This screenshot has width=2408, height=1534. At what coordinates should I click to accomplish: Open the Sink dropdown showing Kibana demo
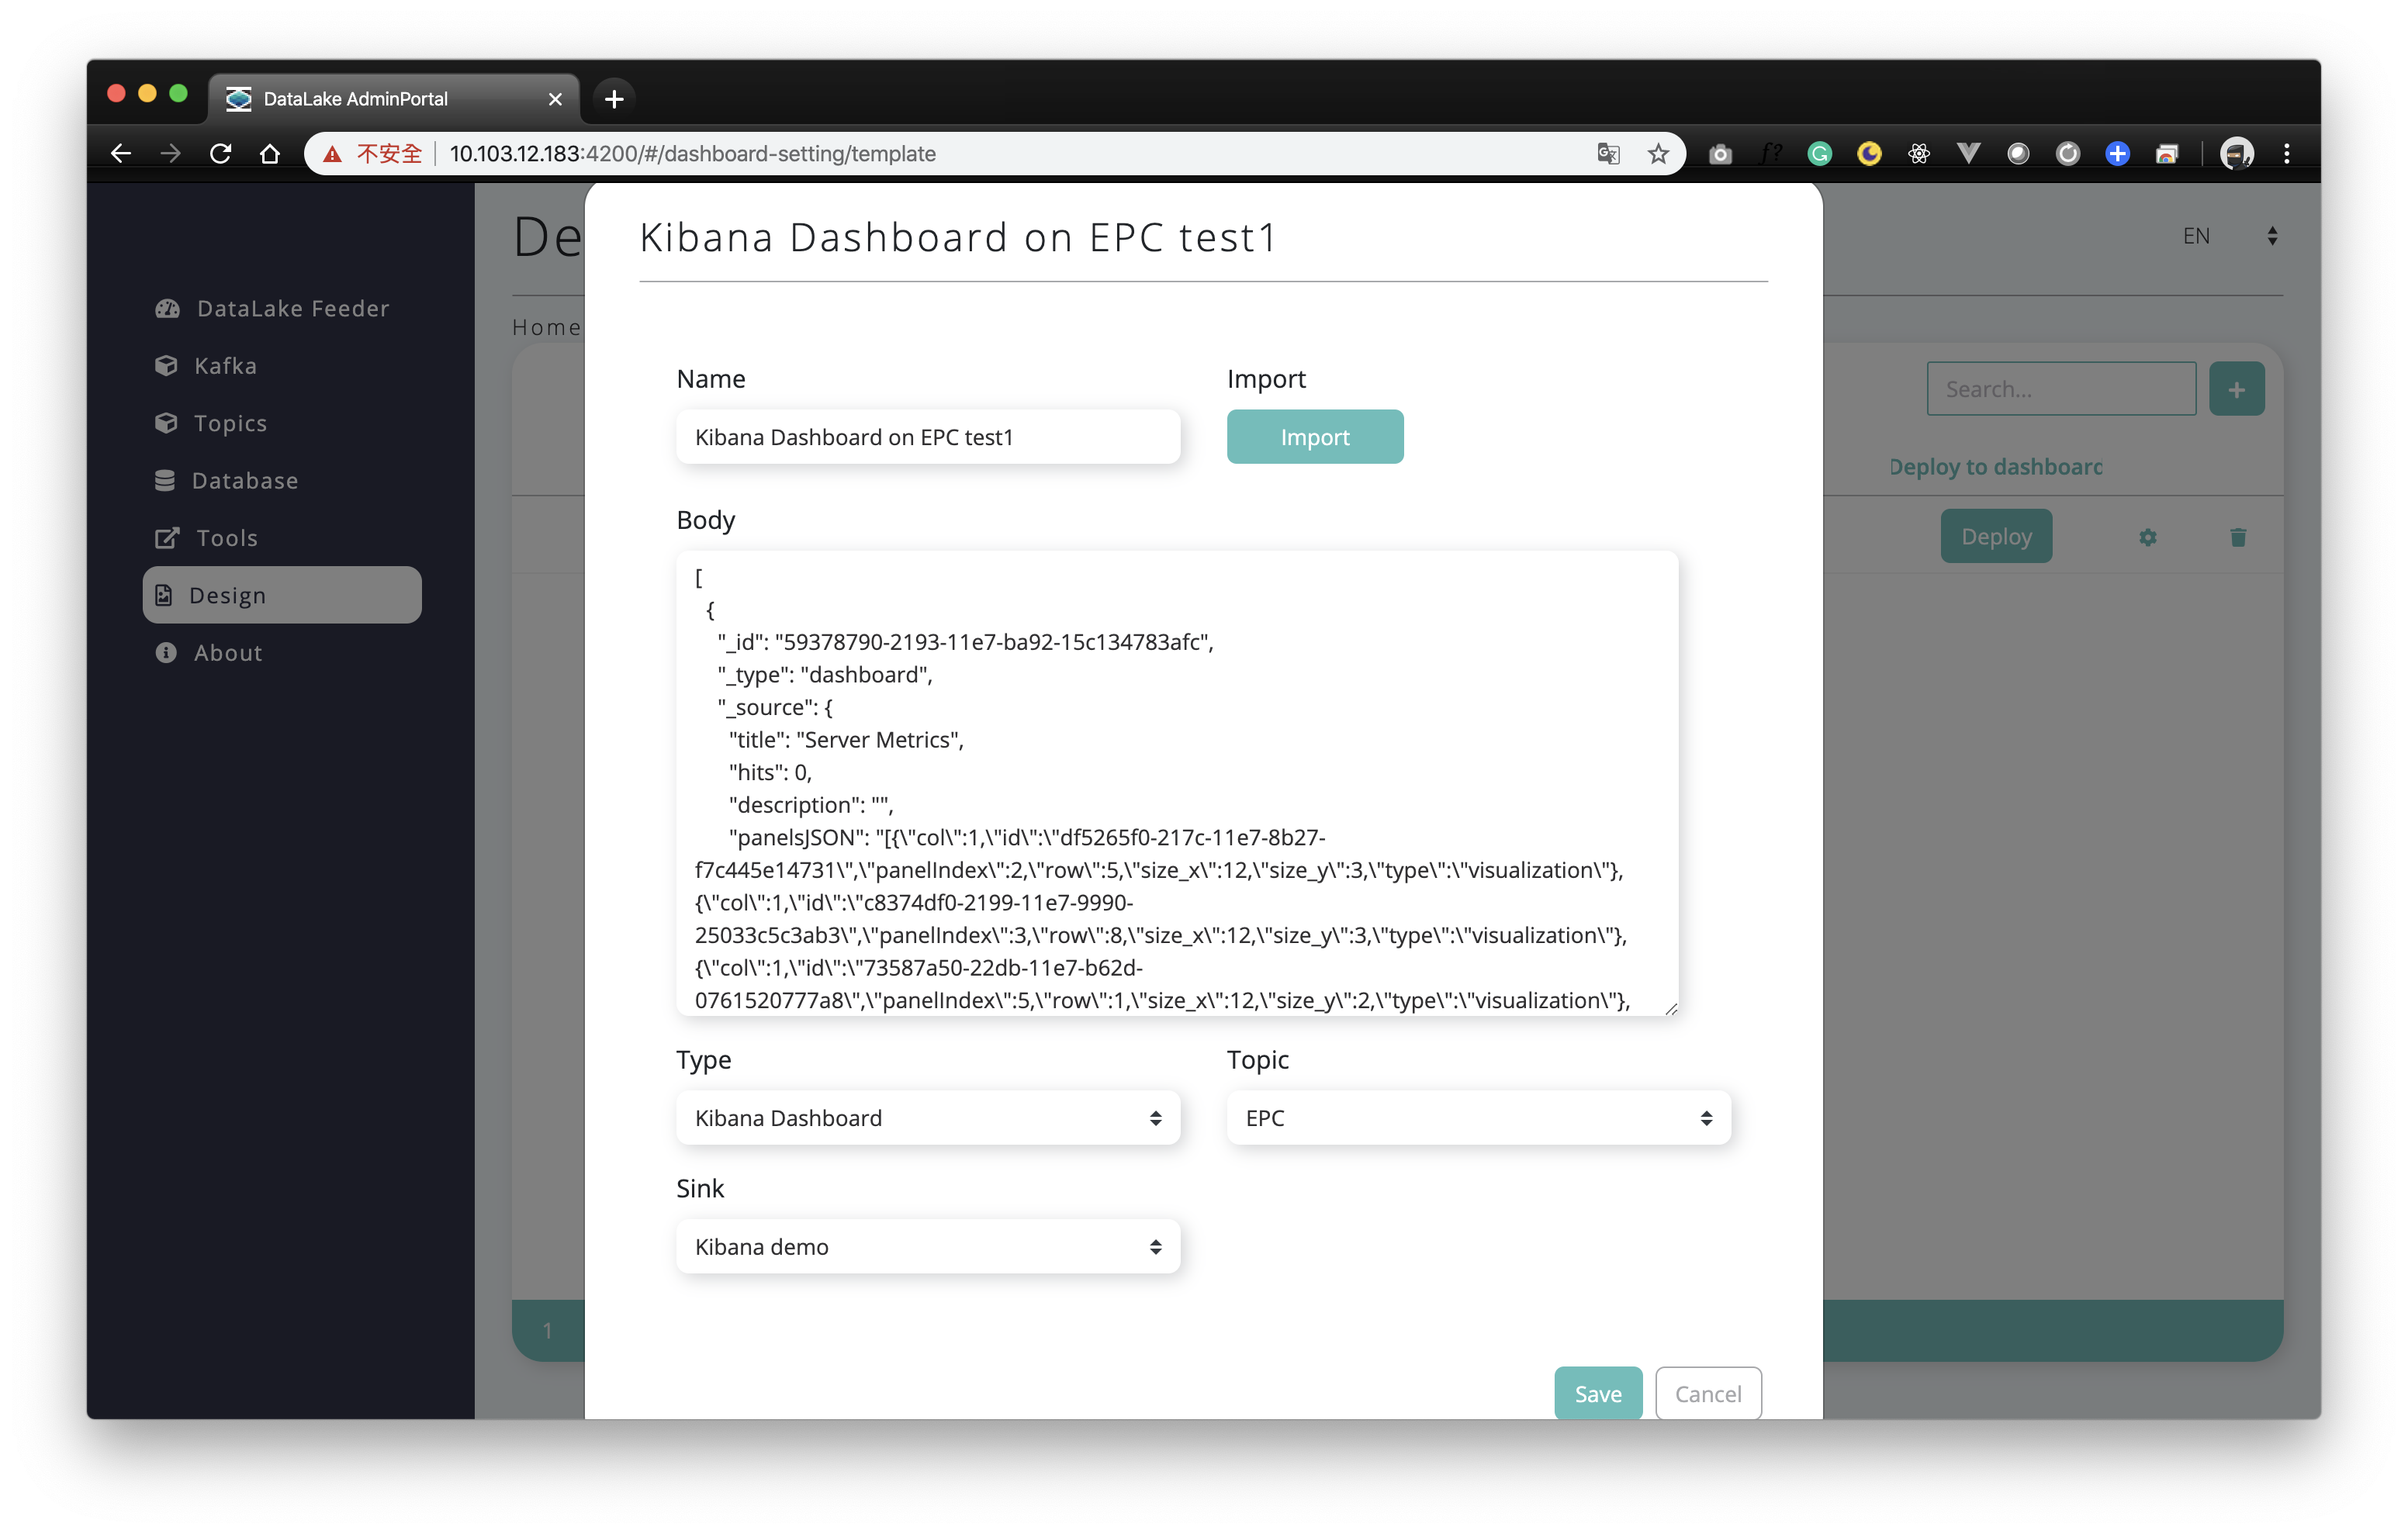pyautogui.click(x=928, y=1246)
